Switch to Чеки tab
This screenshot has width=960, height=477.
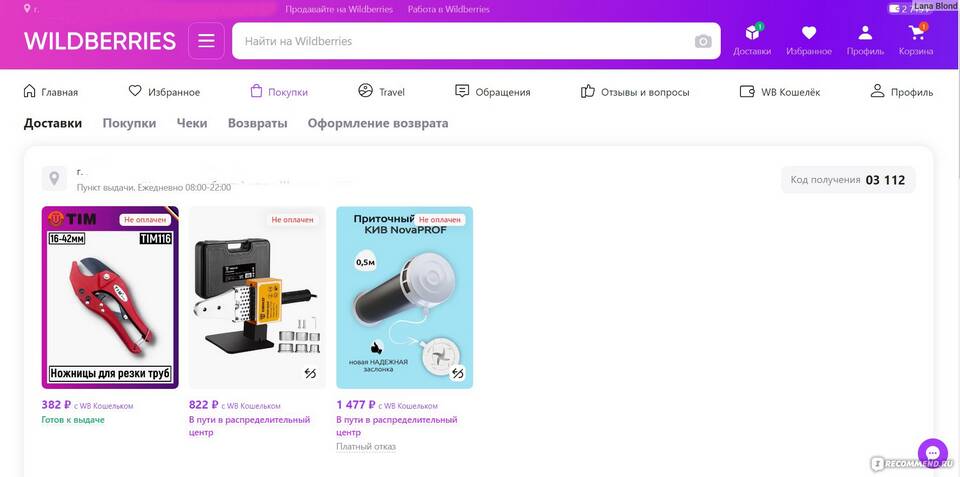coord(192,123)
